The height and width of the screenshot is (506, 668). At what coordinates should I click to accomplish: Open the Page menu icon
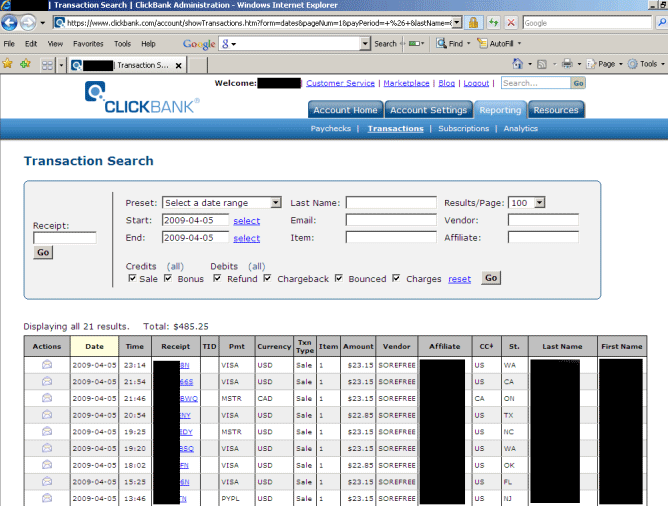tap(591, 64)
